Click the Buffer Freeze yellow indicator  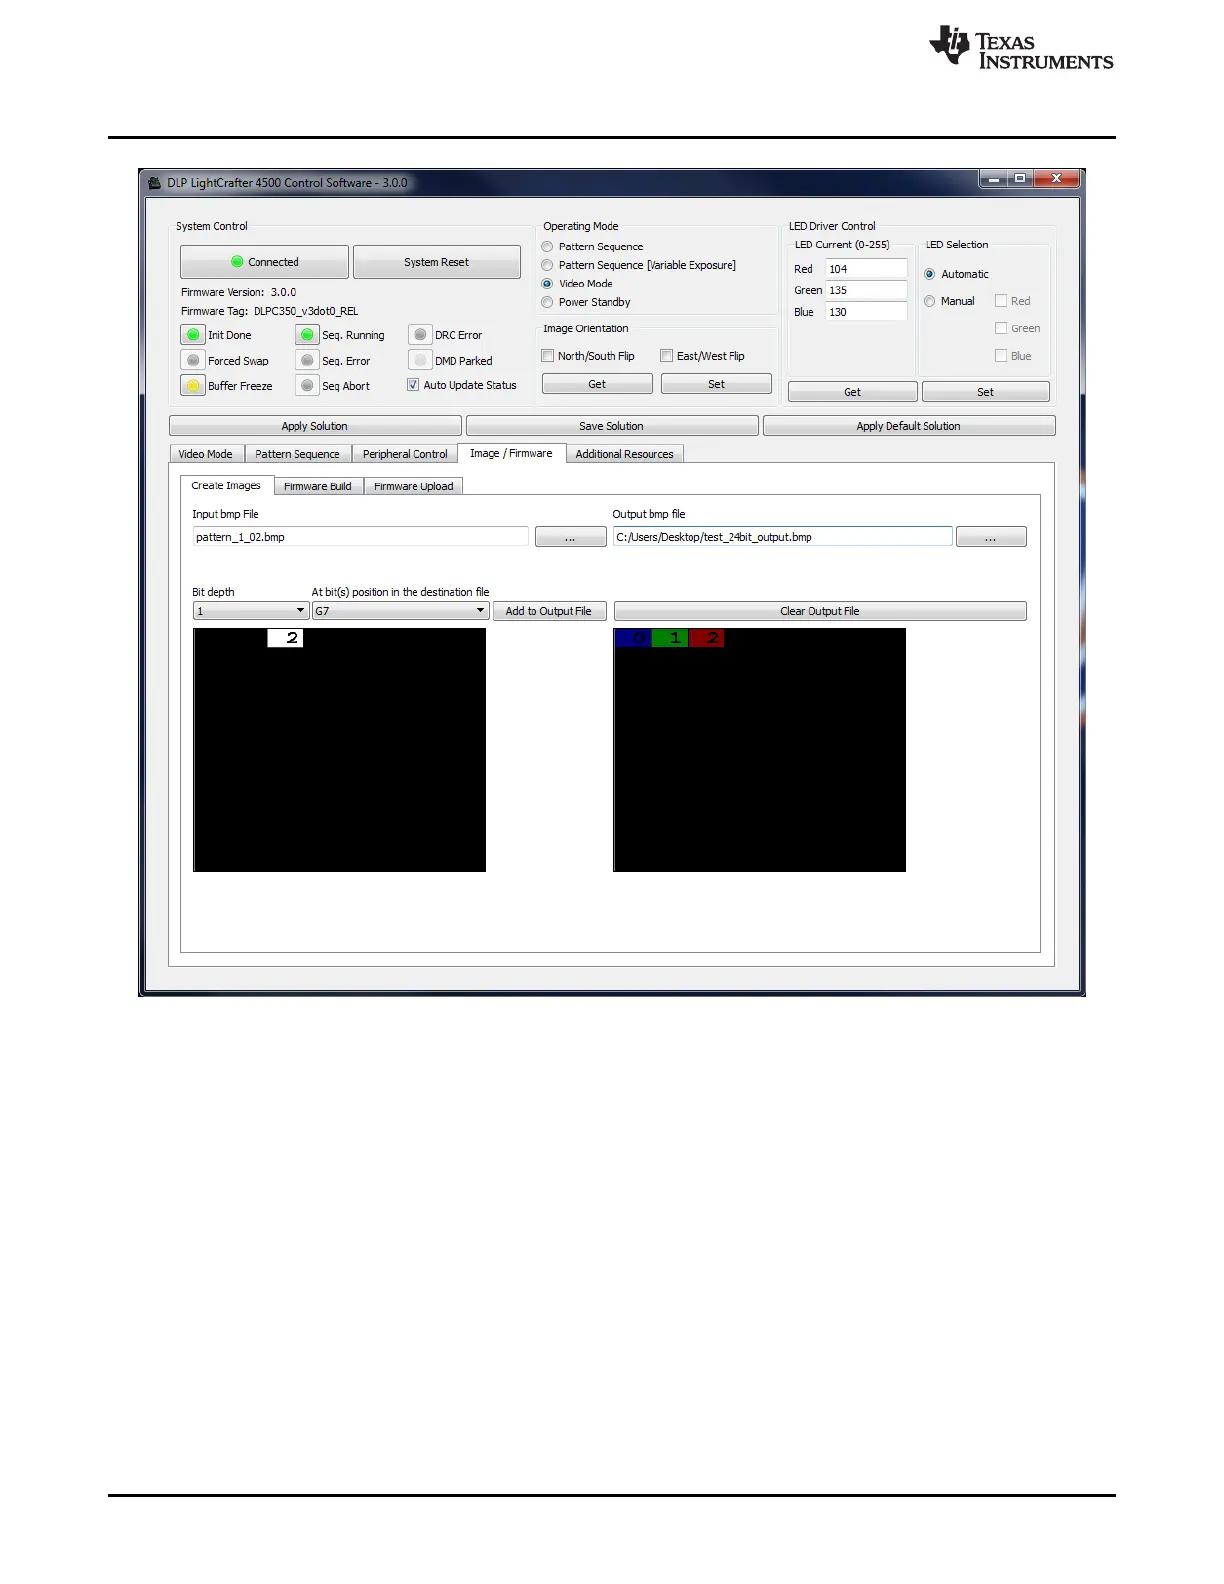click(x=193, y=385)
